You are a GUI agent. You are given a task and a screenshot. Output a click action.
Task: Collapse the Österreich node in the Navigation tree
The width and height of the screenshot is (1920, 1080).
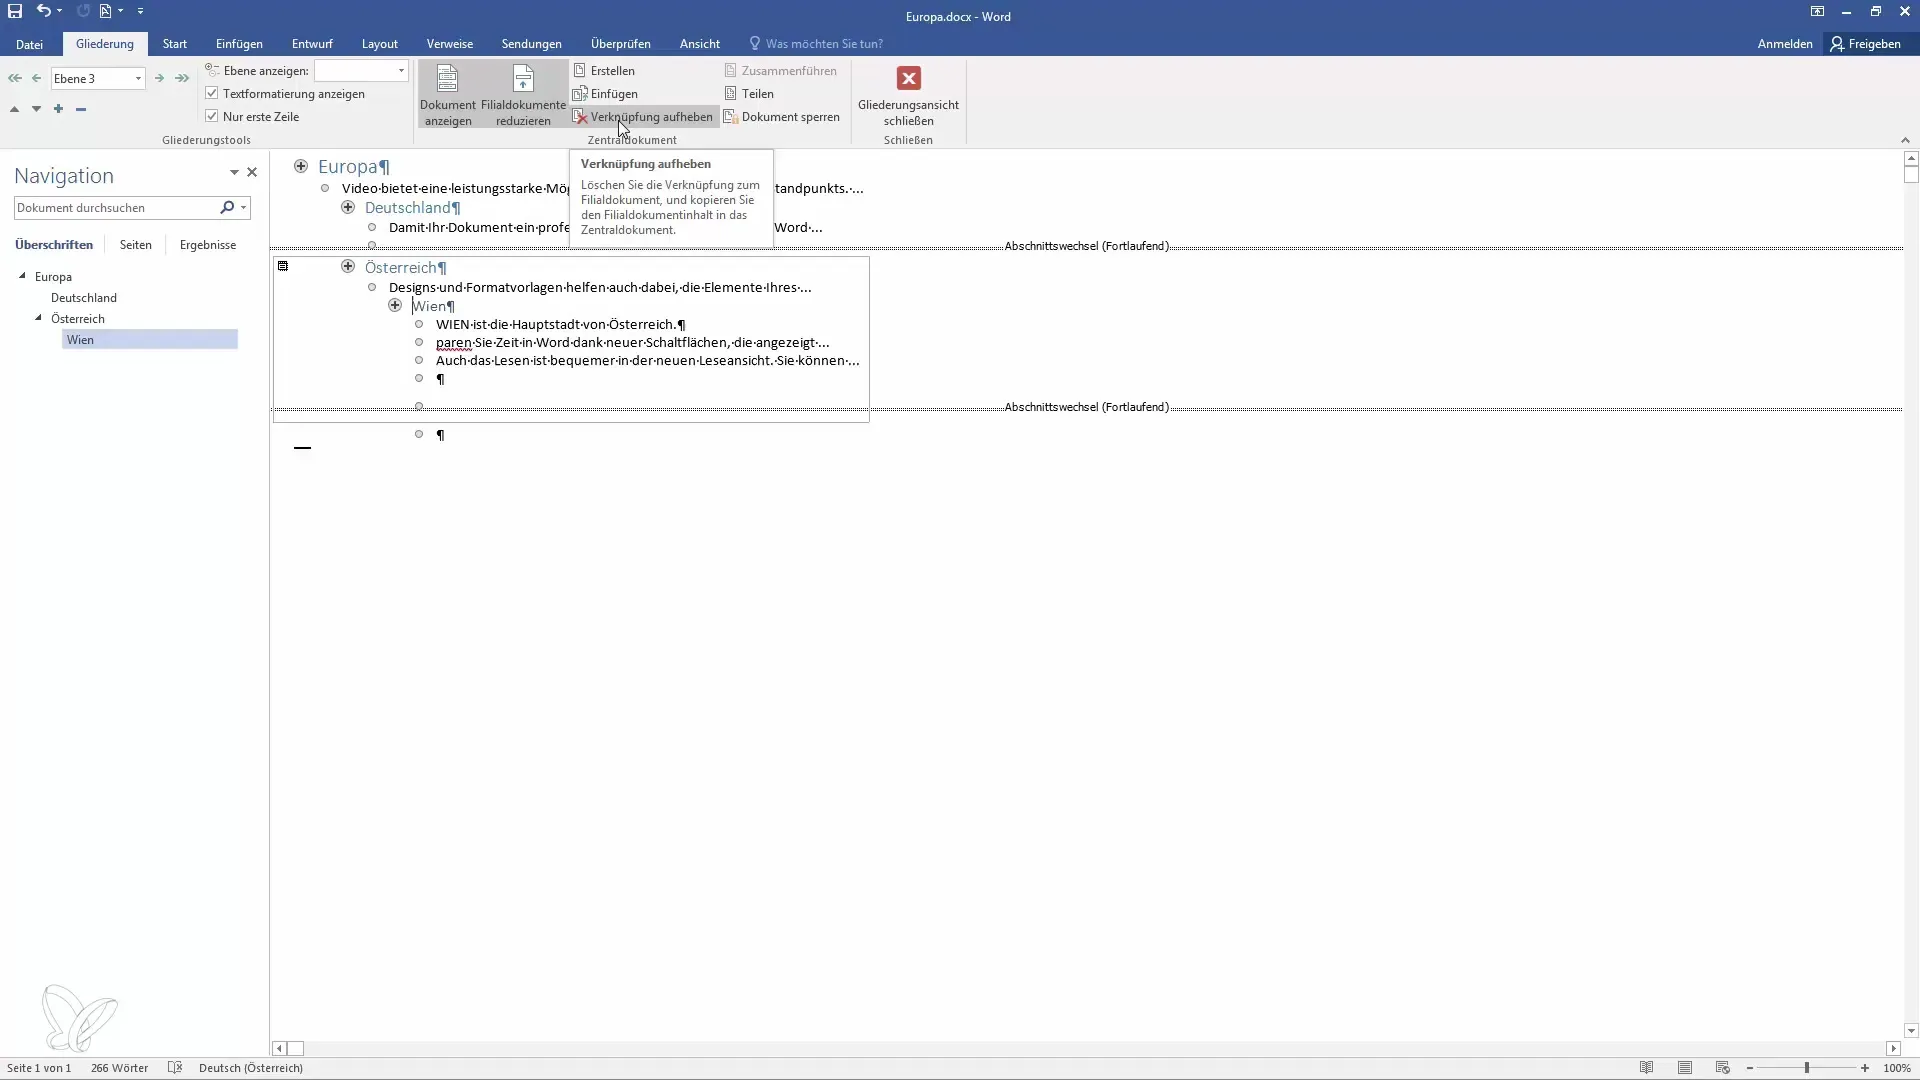pos(38,318)
